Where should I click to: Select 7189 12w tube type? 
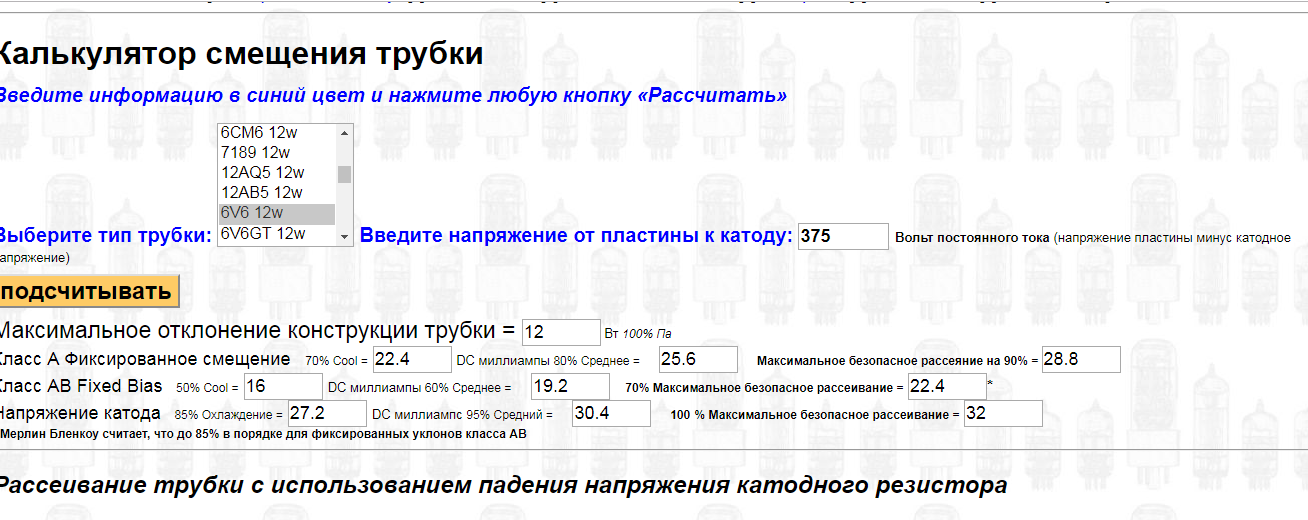tap(277, 152)
